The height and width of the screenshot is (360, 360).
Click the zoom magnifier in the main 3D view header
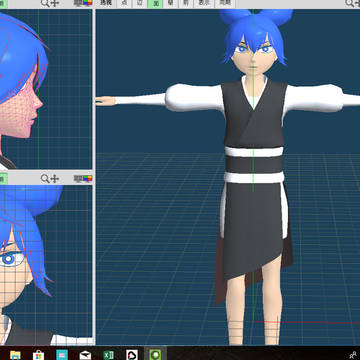(350, 3)
